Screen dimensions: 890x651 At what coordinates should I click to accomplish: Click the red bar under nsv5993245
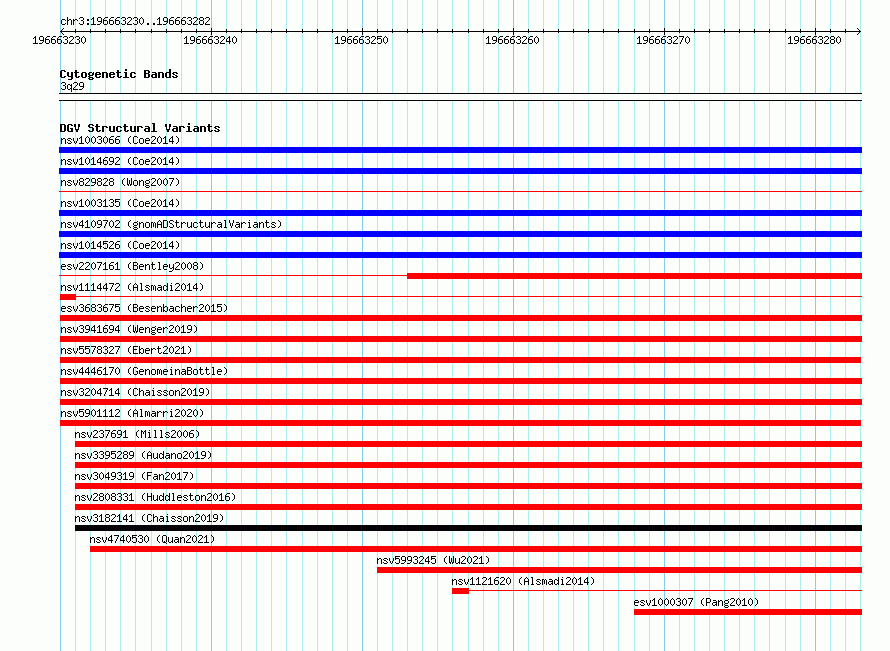point(619,570)
